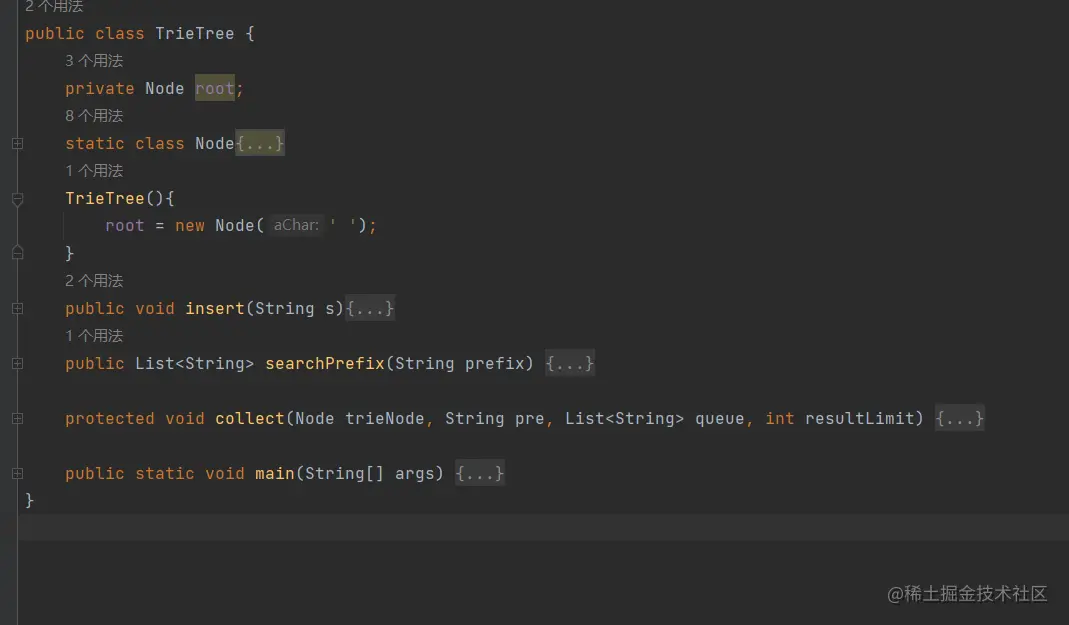The width and height of the screenshot is (1069, 625).
Task: Expand folded {...} body after Node class
Action: click(x=260, y=143)
